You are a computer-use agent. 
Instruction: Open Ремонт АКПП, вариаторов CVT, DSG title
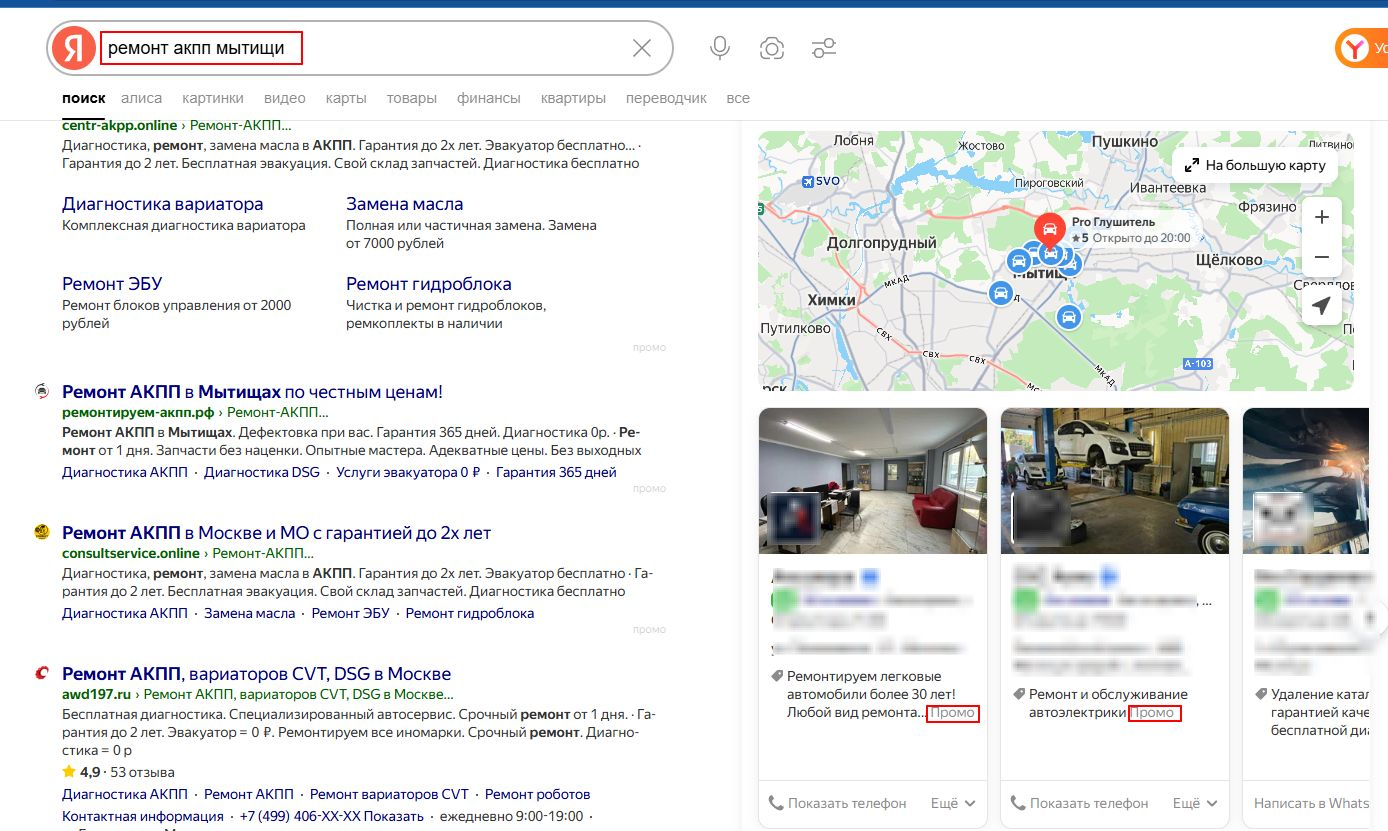coord(257,673)
